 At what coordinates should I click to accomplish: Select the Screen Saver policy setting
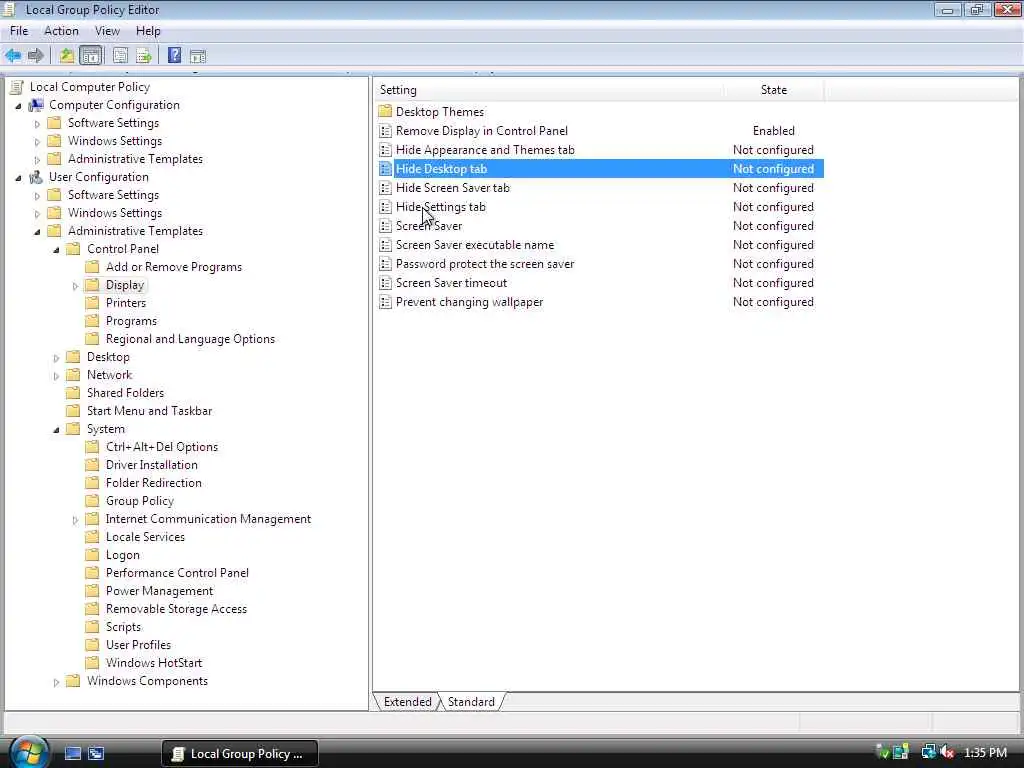pyautogui.click(x=429, y=226)
